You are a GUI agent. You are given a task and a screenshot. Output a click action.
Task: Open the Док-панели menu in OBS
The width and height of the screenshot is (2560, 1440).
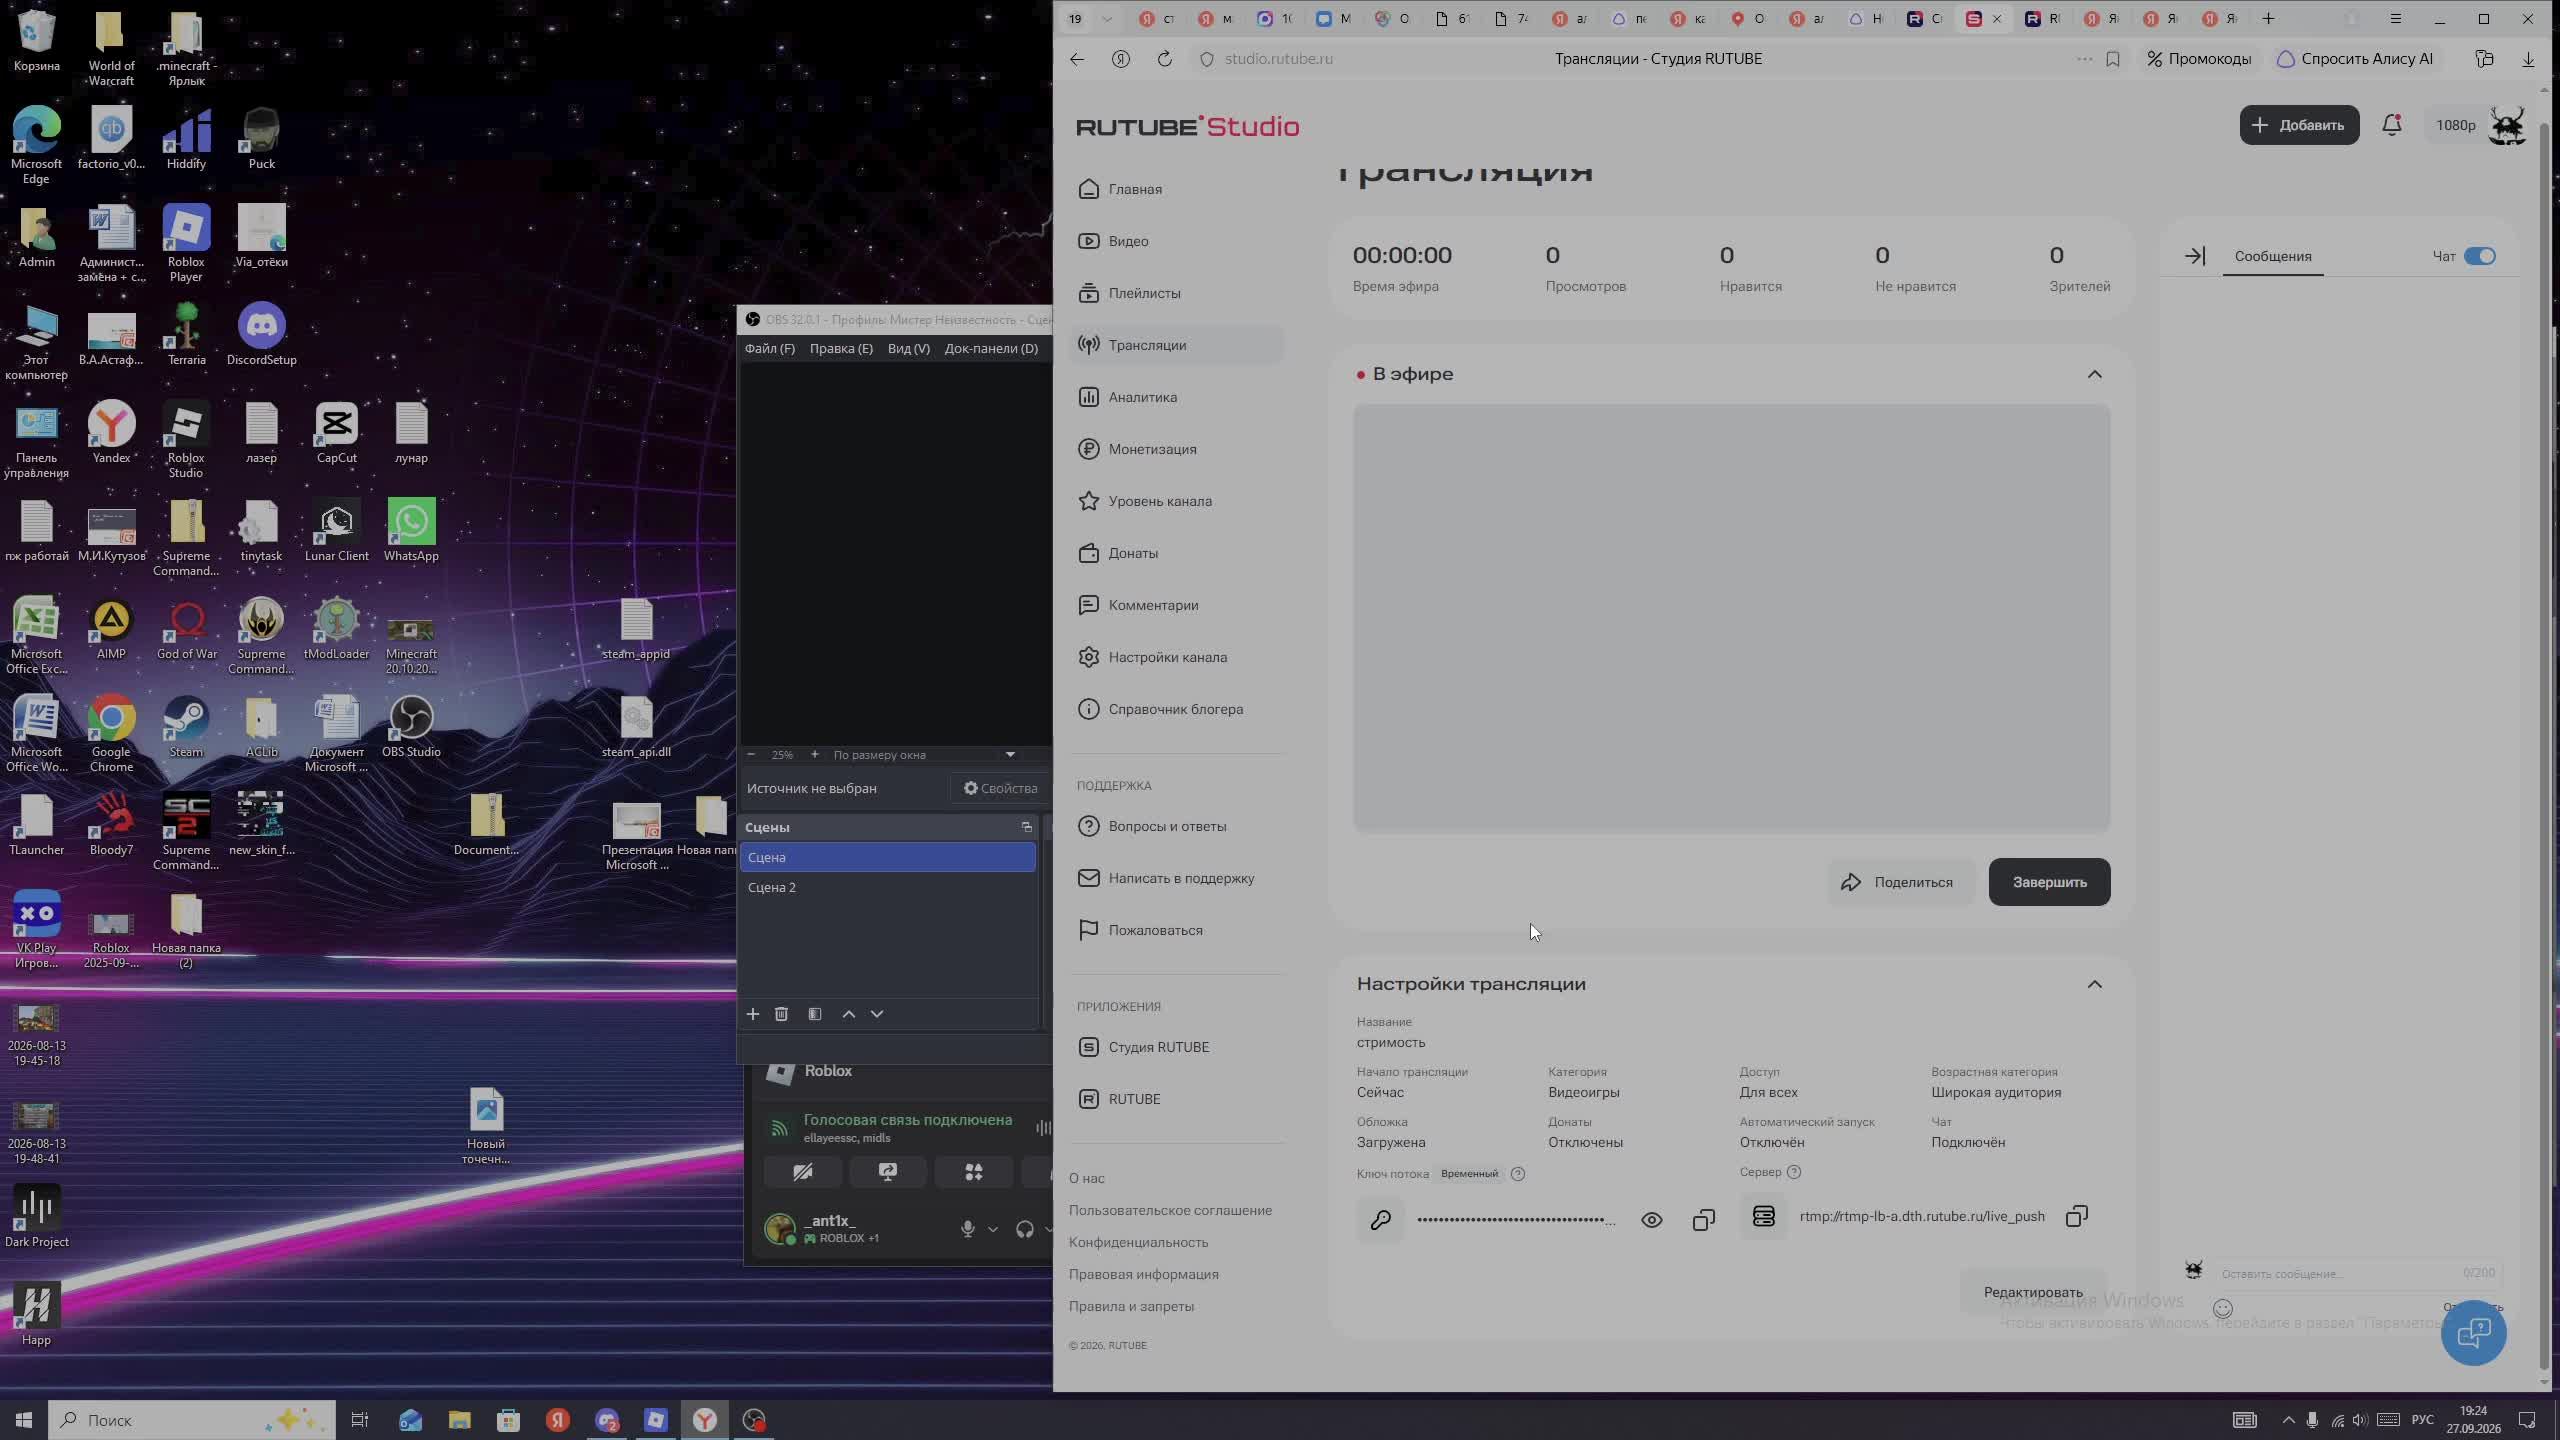point(991,348)
